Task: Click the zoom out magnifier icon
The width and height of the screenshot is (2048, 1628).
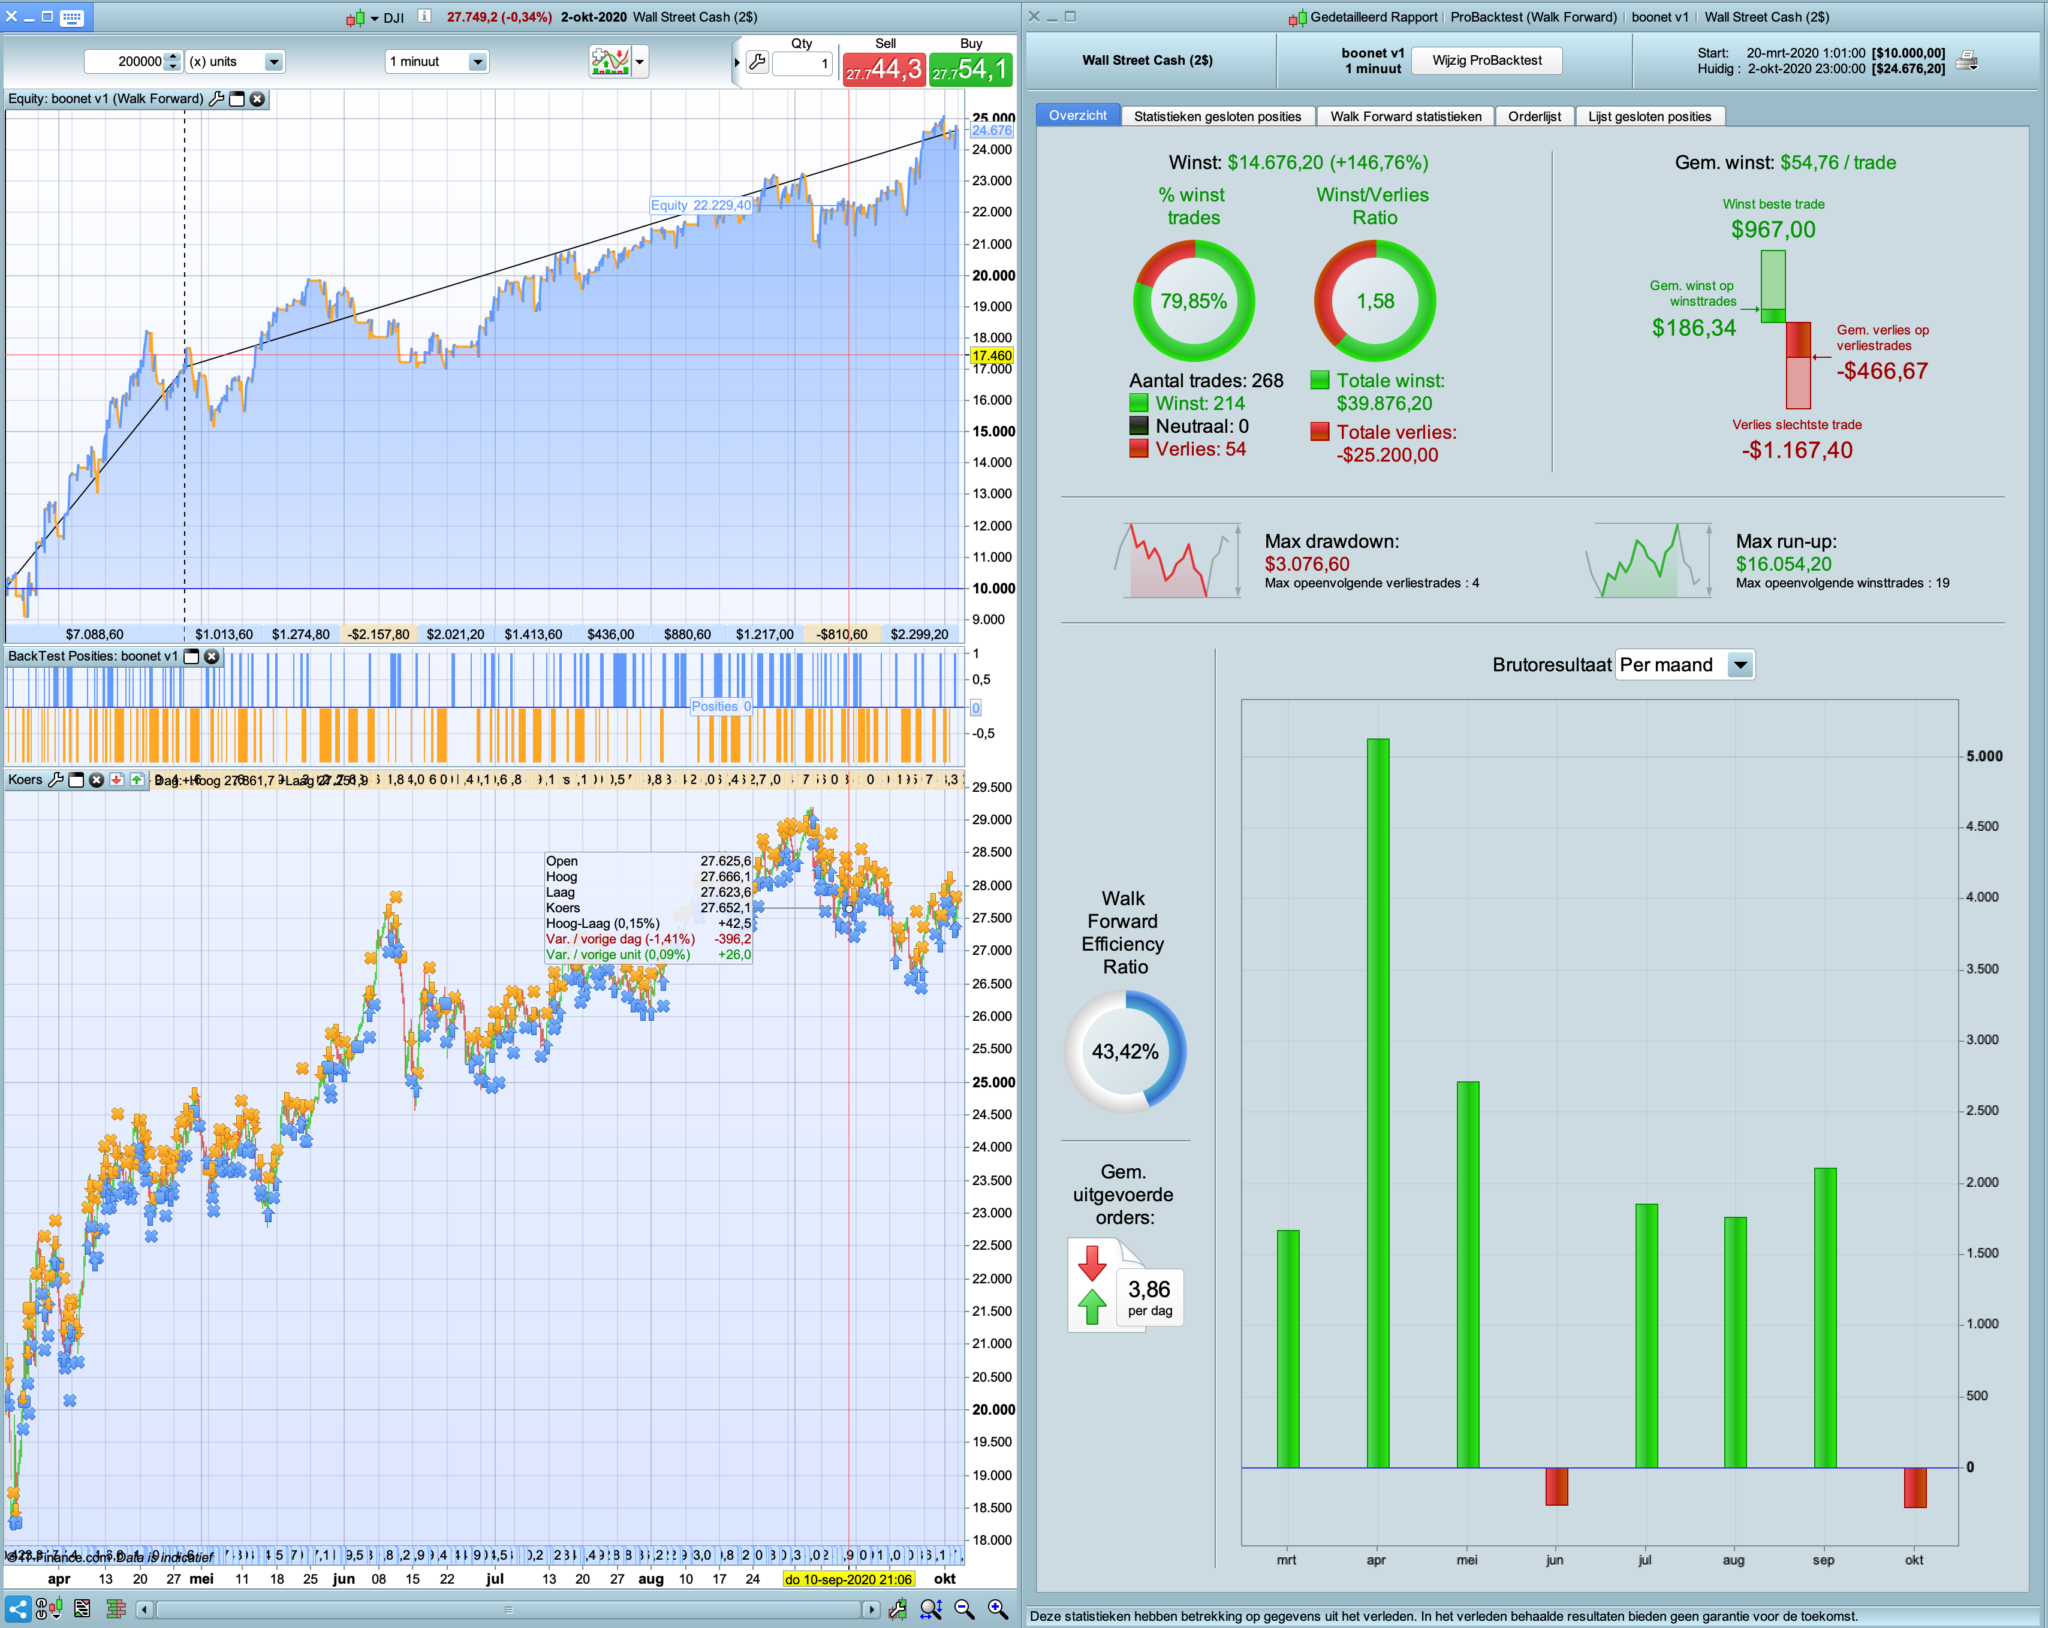Action: (964, 1609)
